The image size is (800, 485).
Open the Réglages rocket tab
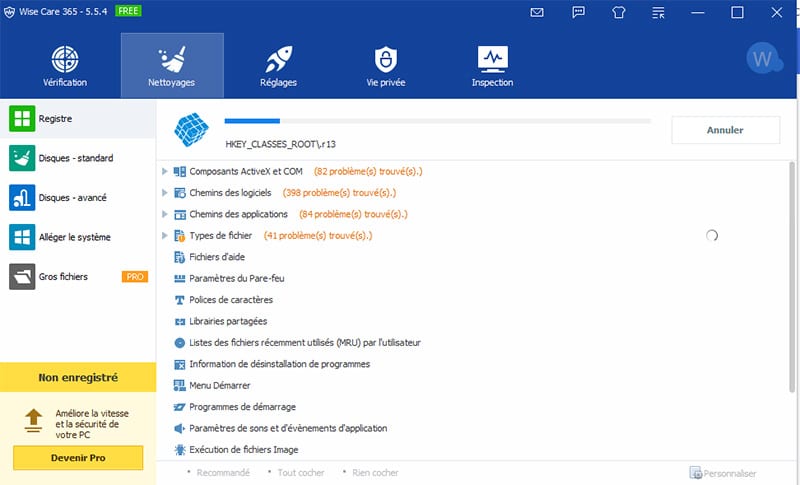(x=278, y=66)
